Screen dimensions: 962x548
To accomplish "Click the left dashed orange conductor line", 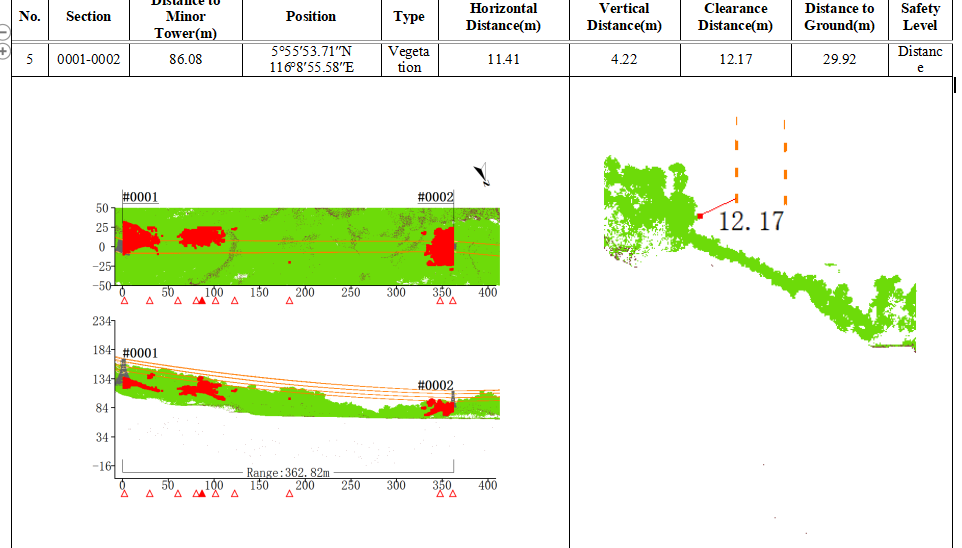I will 736,160.
